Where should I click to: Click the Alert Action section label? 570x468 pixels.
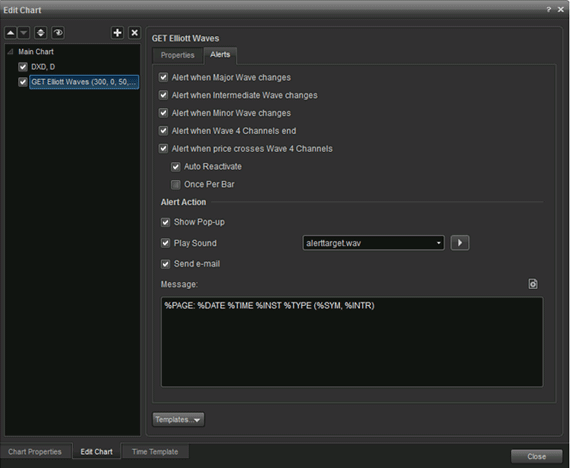pos(183,202)
